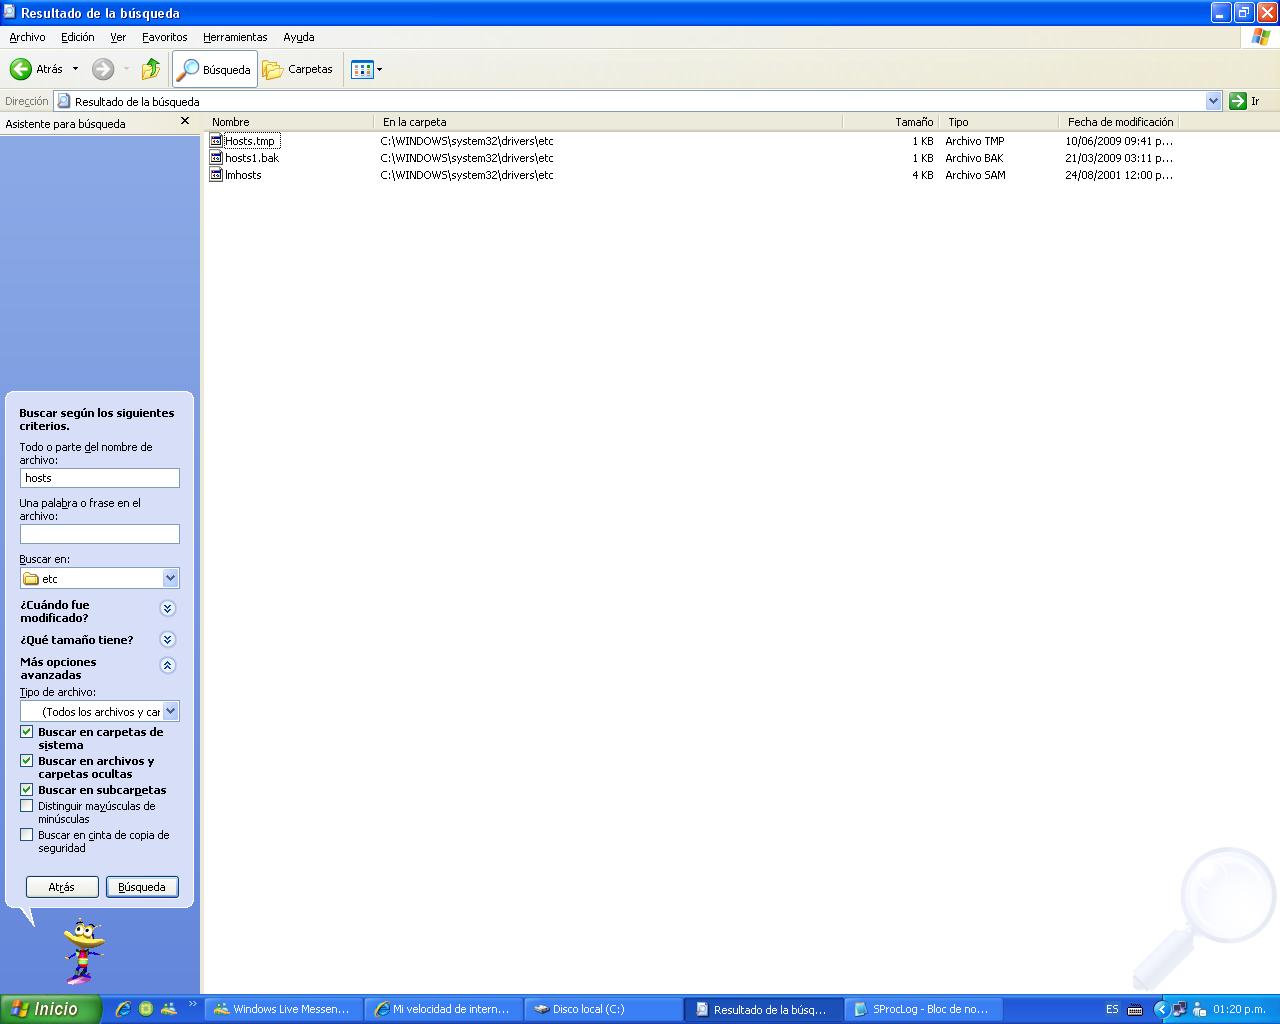This screenshot has height=1024, width=1280.
Task: Click the Up folder icon in toolbar
Action: 151,69
